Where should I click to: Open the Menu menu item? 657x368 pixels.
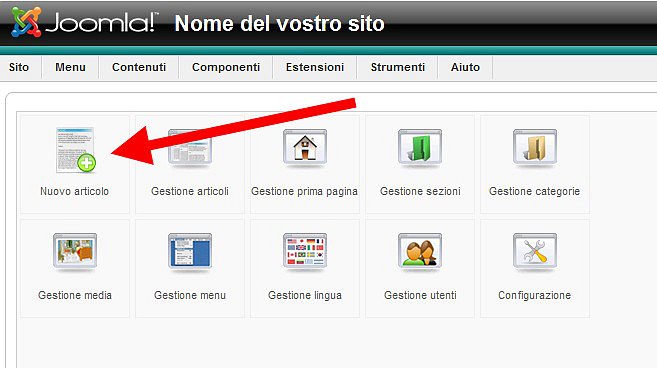[x=70, y=67]
